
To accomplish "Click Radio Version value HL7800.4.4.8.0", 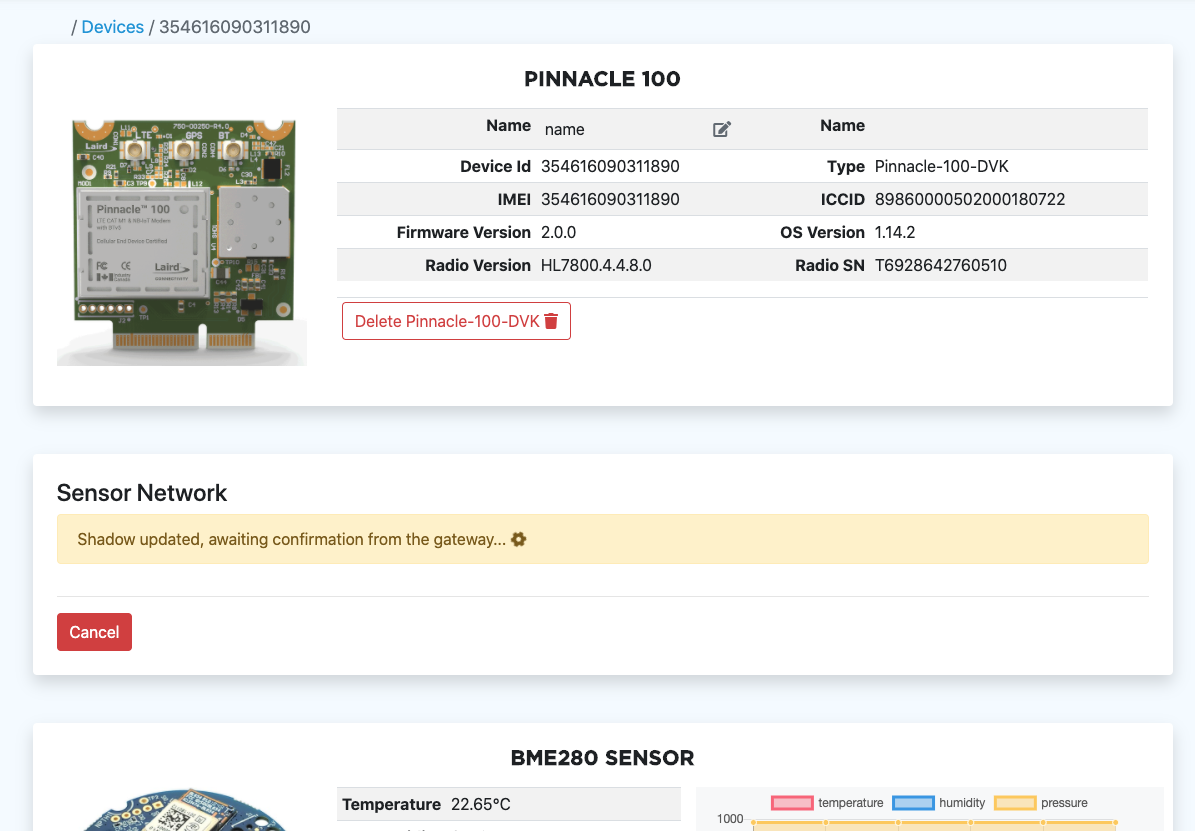I will (x=596, y=265).
